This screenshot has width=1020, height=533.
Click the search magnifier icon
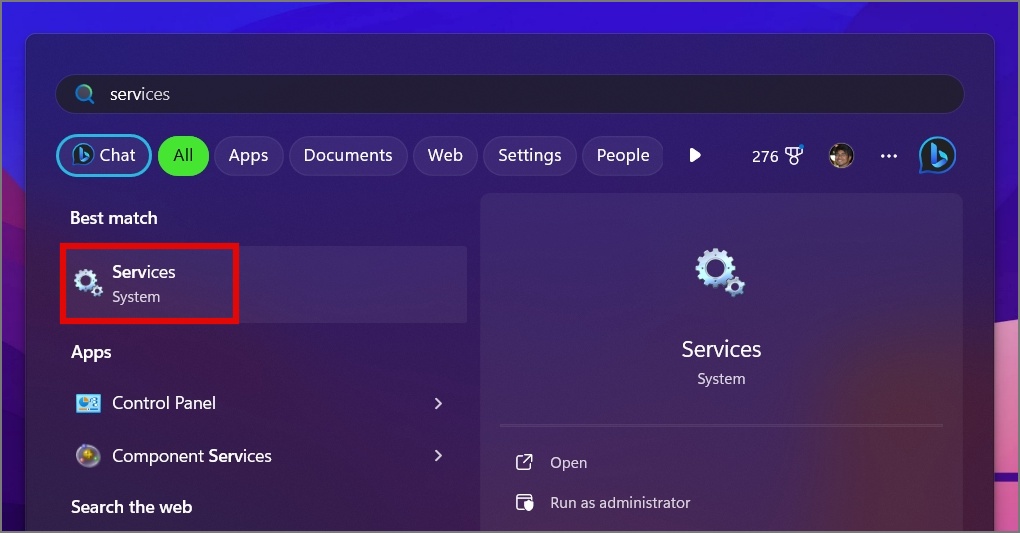pos(85,94)
